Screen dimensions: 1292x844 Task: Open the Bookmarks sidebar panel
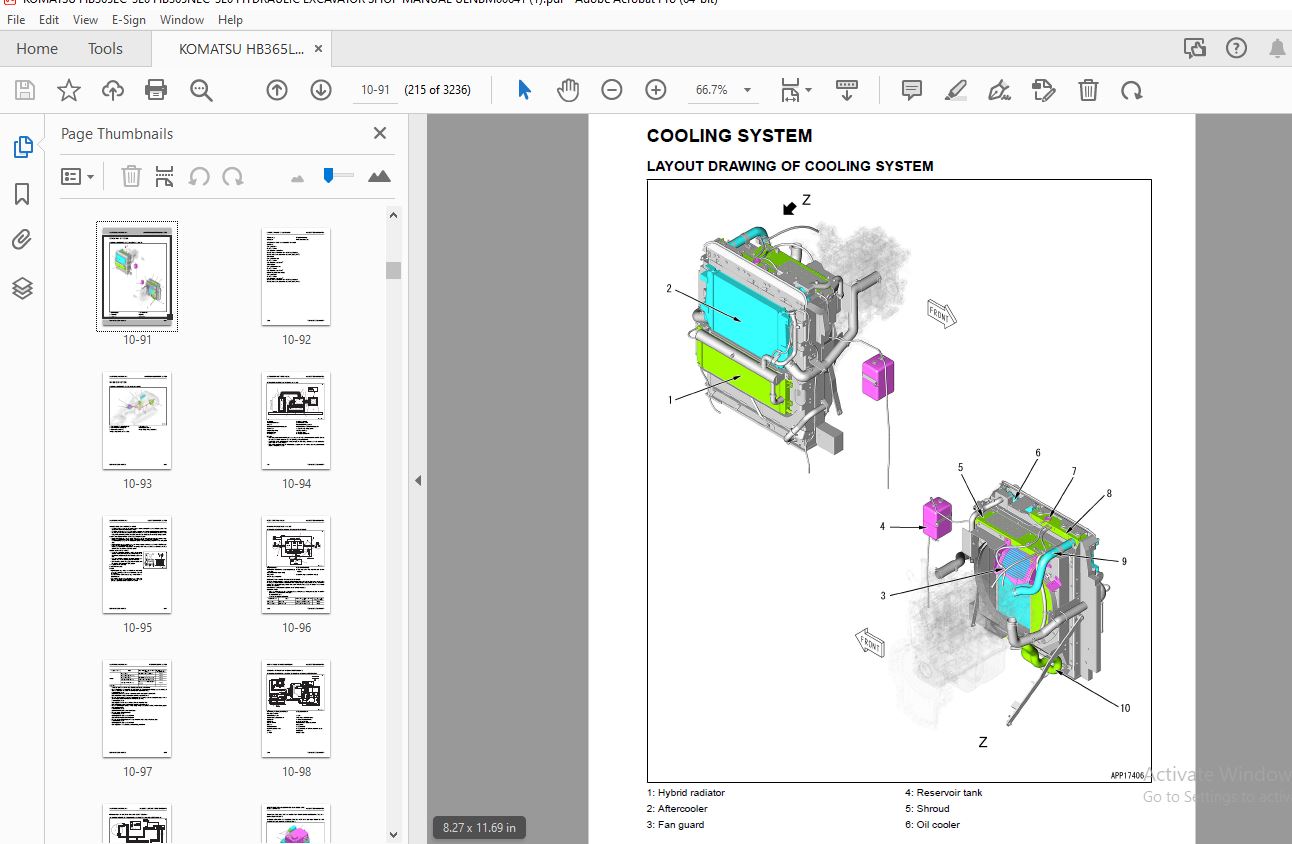click(x=22, y=194)
